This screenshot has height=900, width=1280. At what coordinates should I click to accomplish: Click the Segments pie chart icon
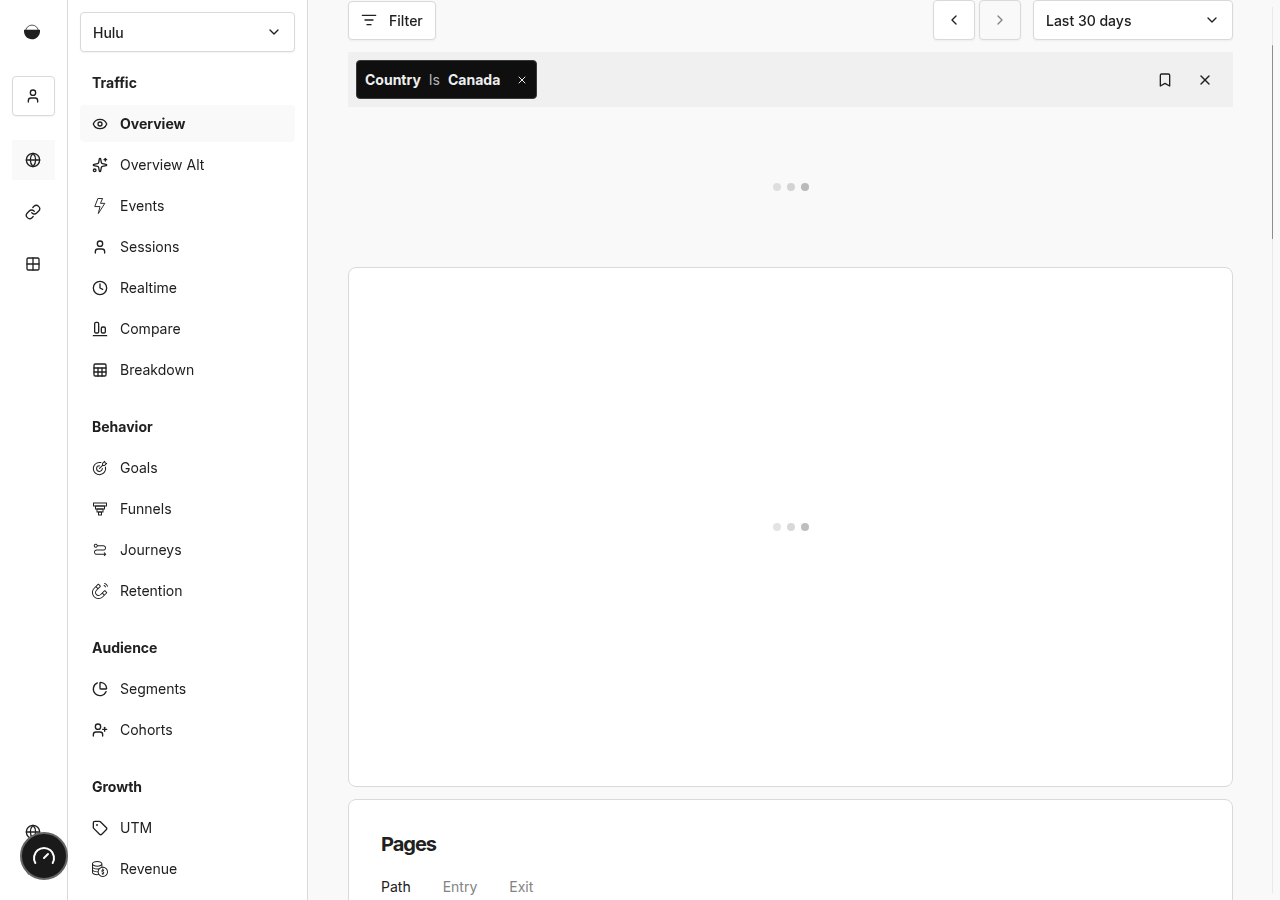coord(99,688)
